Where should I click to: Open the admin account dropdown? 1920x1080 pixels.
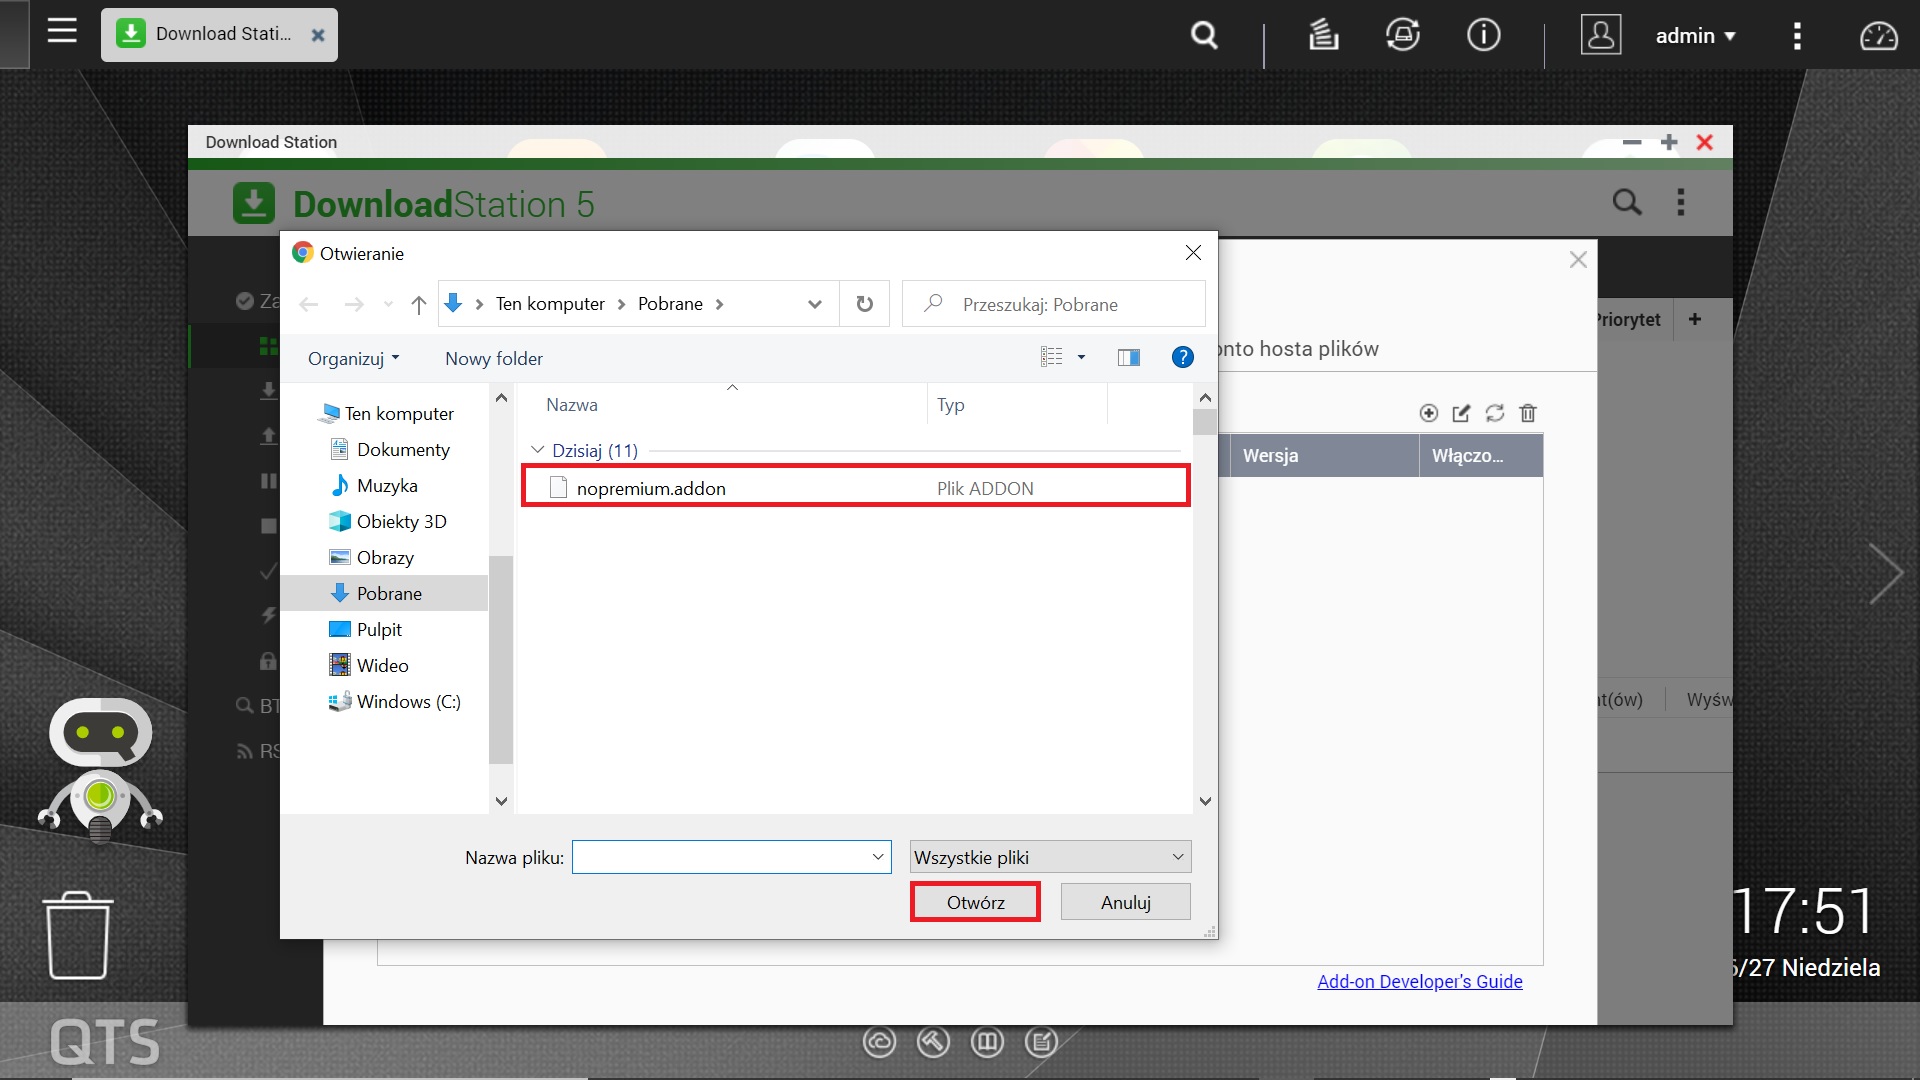pyautogui.click(x=1695, y=36)
